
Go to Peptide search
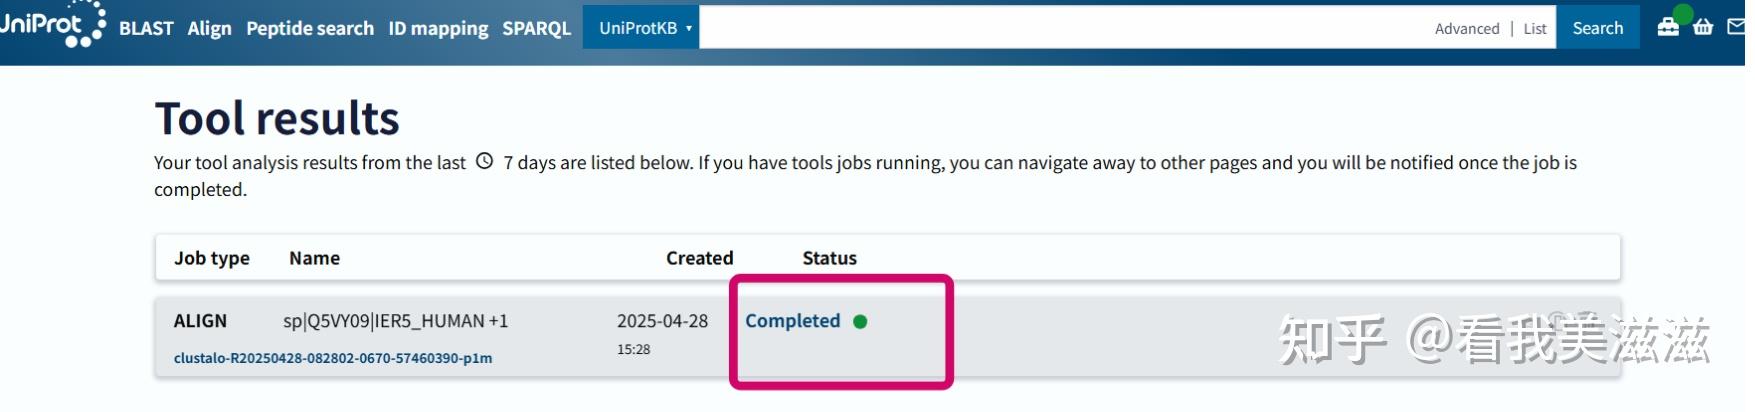tap(310, 28)
